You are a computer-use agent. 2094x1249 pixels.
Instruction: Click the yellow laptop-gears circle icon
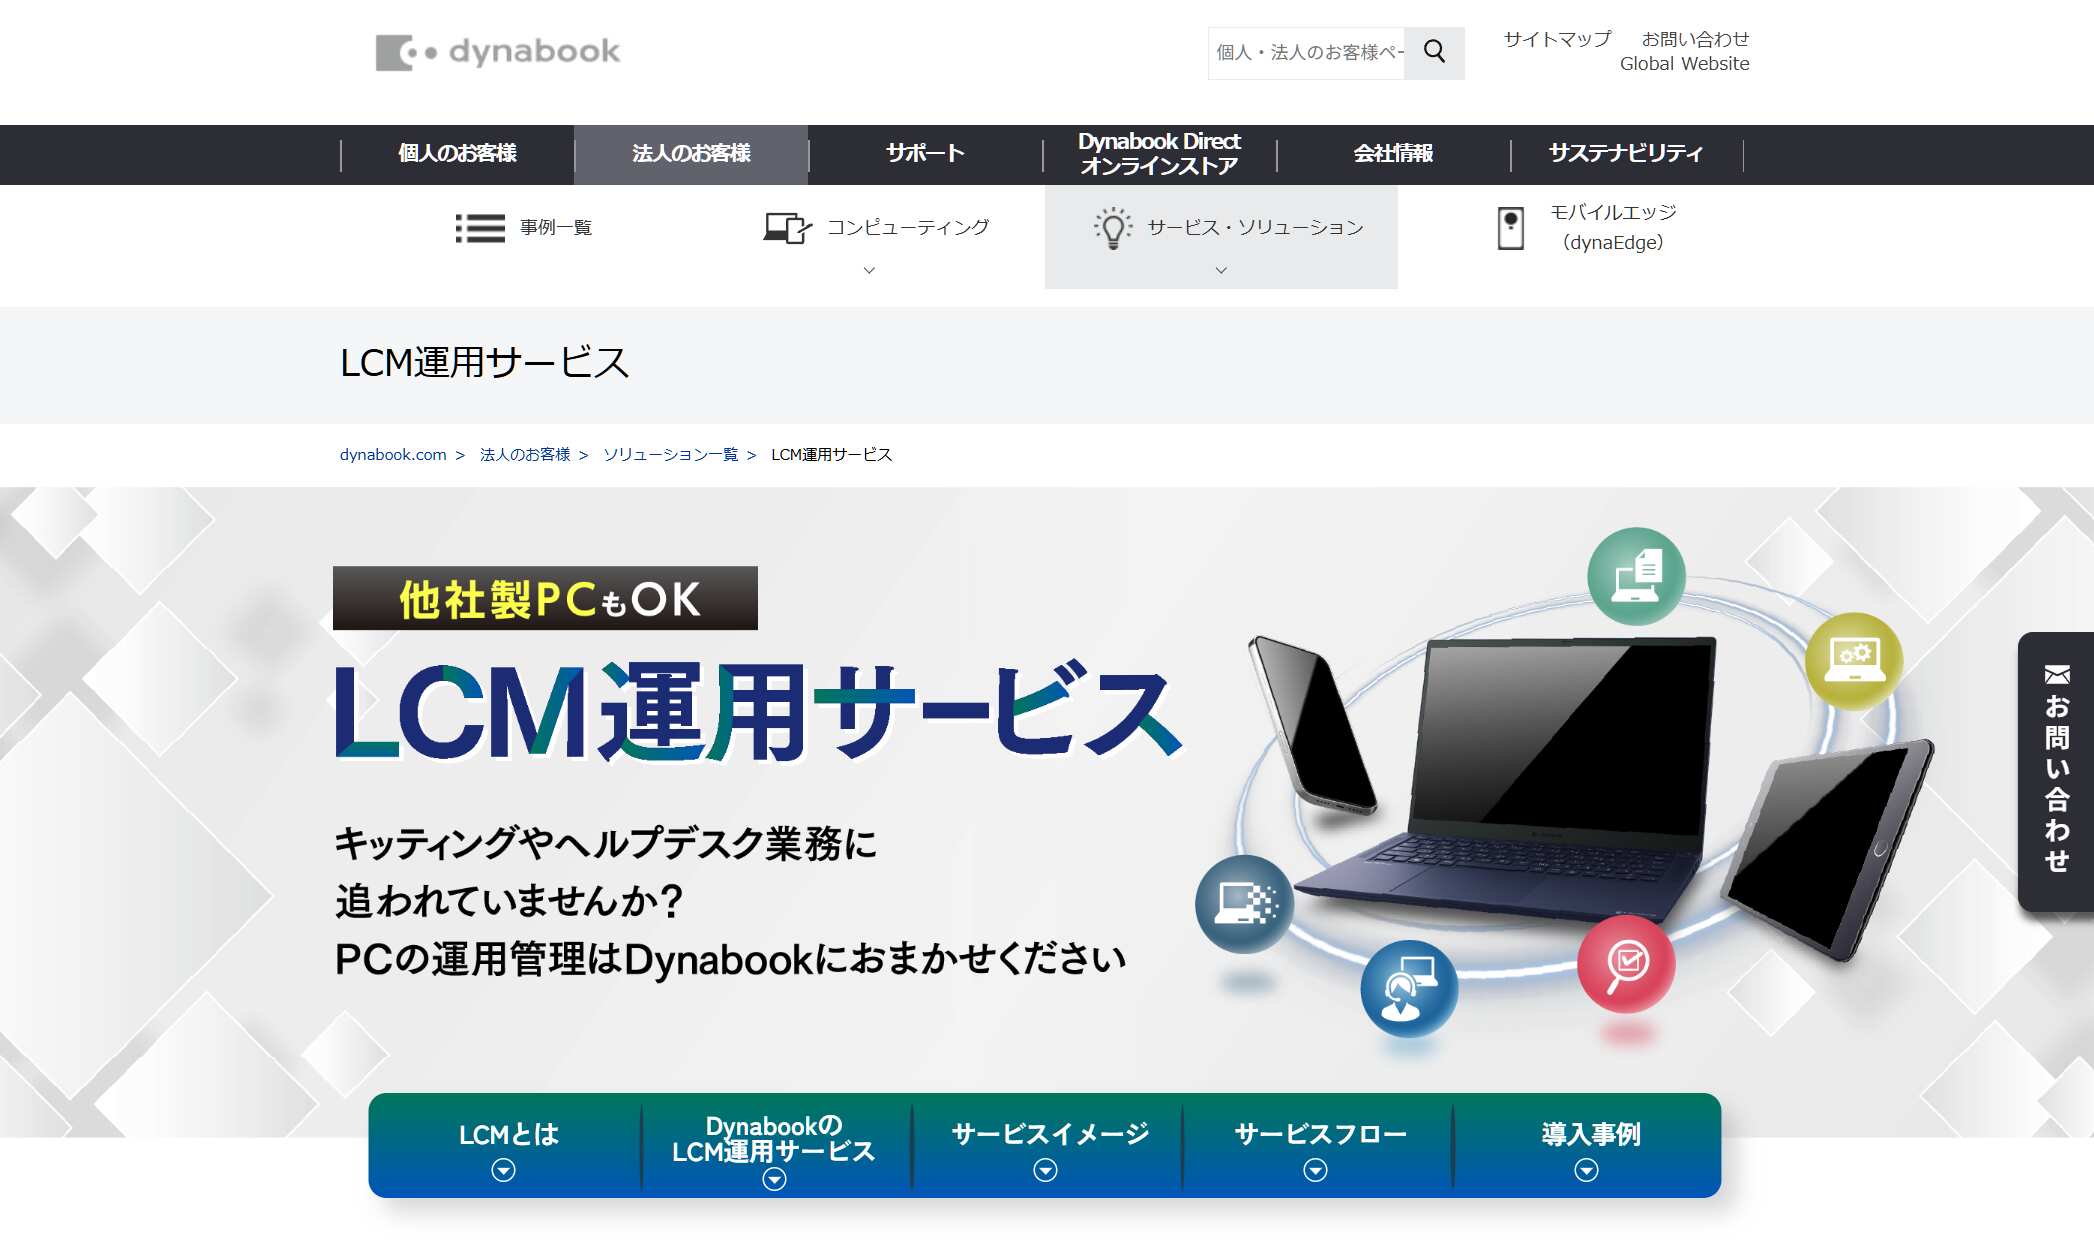point(1853,660)
